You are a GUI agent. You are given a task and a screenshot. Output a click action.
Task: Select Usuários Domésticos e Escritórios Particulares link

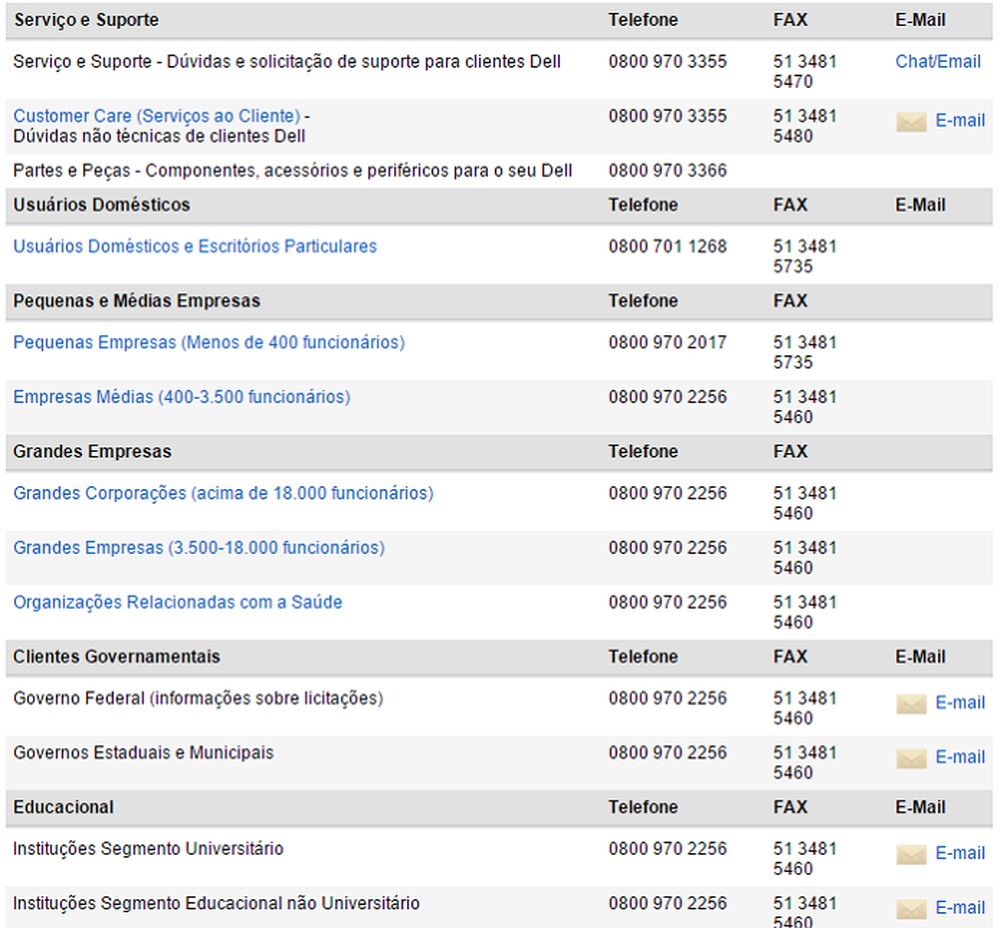click(194, 246)
